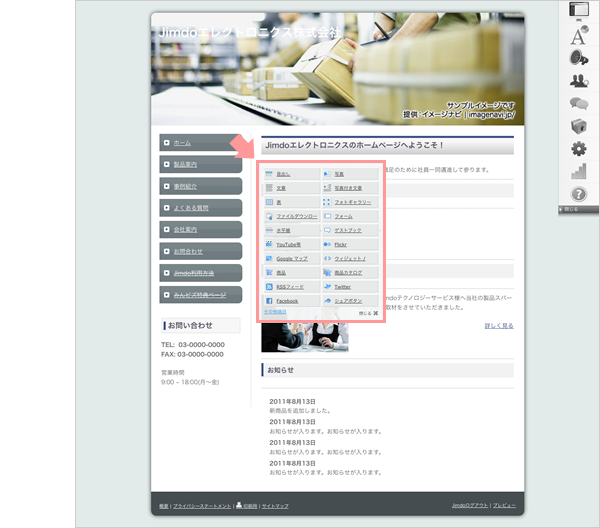Open the みんビズ特典ページ navigation item
This screenshot has width=600, height=528.
click(x=201, y=295)
